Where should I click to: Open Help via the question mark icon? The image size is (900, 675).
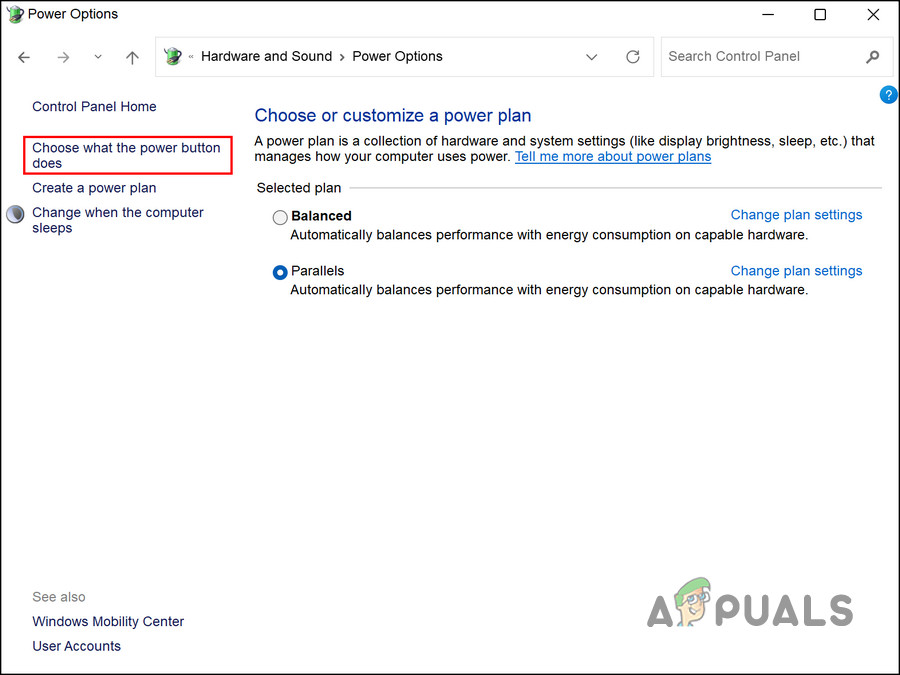coord(889,94)
